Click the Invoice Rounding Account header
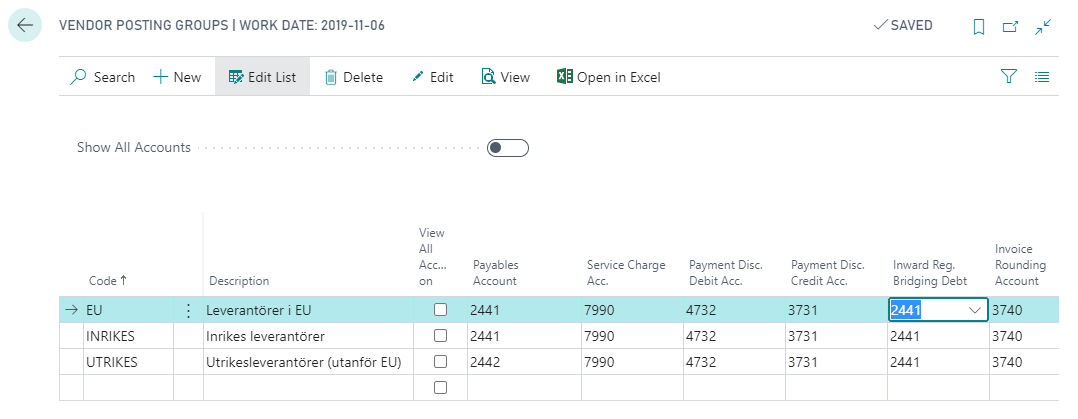Image resolution: width=1078 pixels, height=419 pixels. coord(1020,265)
